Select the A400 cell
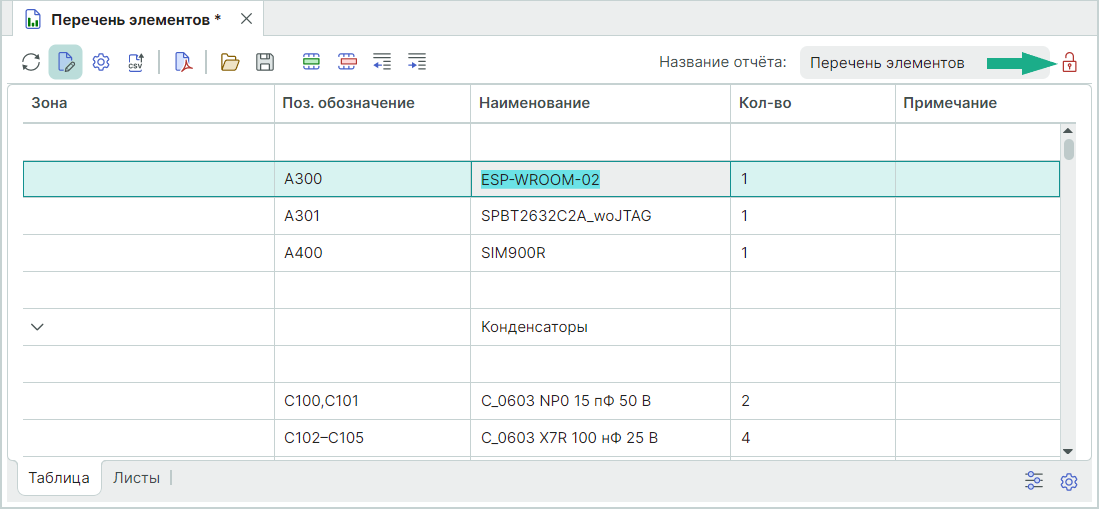 pyautogui.click(x=372, y=253)
